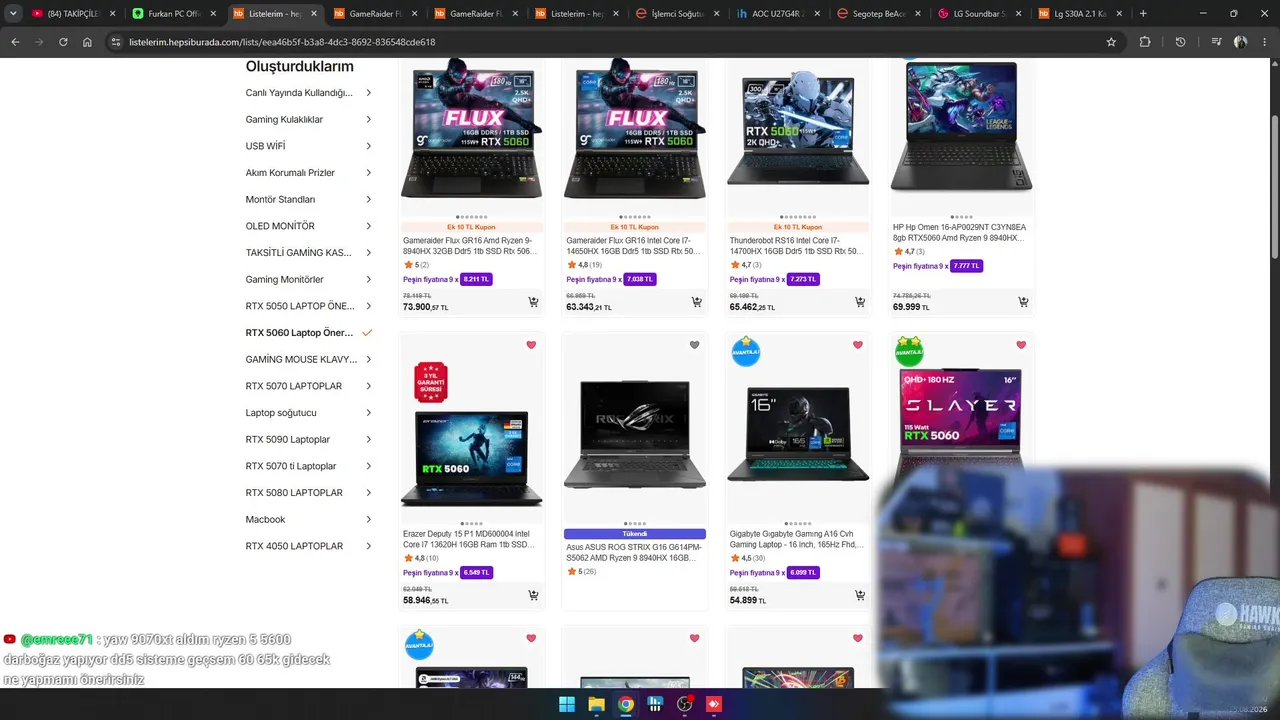1280x720 pixels.
Task: Expand the OLED MONİTÖR list chevron
Action: coord(368,226)
